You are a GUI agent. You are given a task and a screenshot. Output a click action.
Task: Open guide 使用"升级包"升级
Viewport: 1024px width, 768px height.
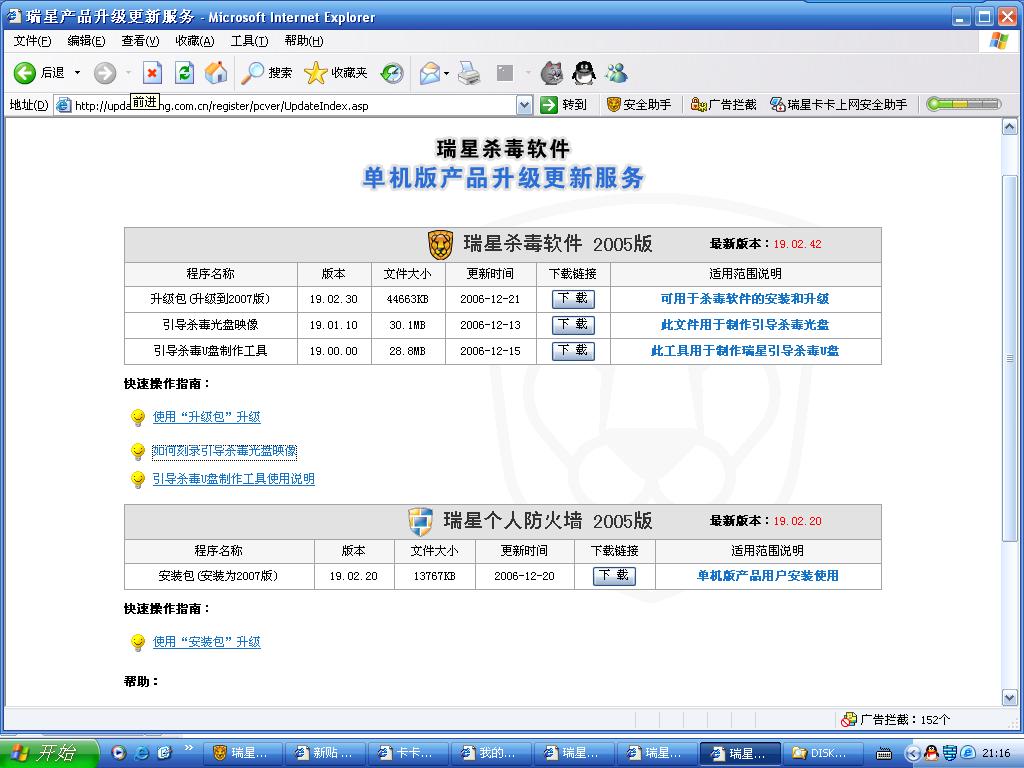pos(206,417)
